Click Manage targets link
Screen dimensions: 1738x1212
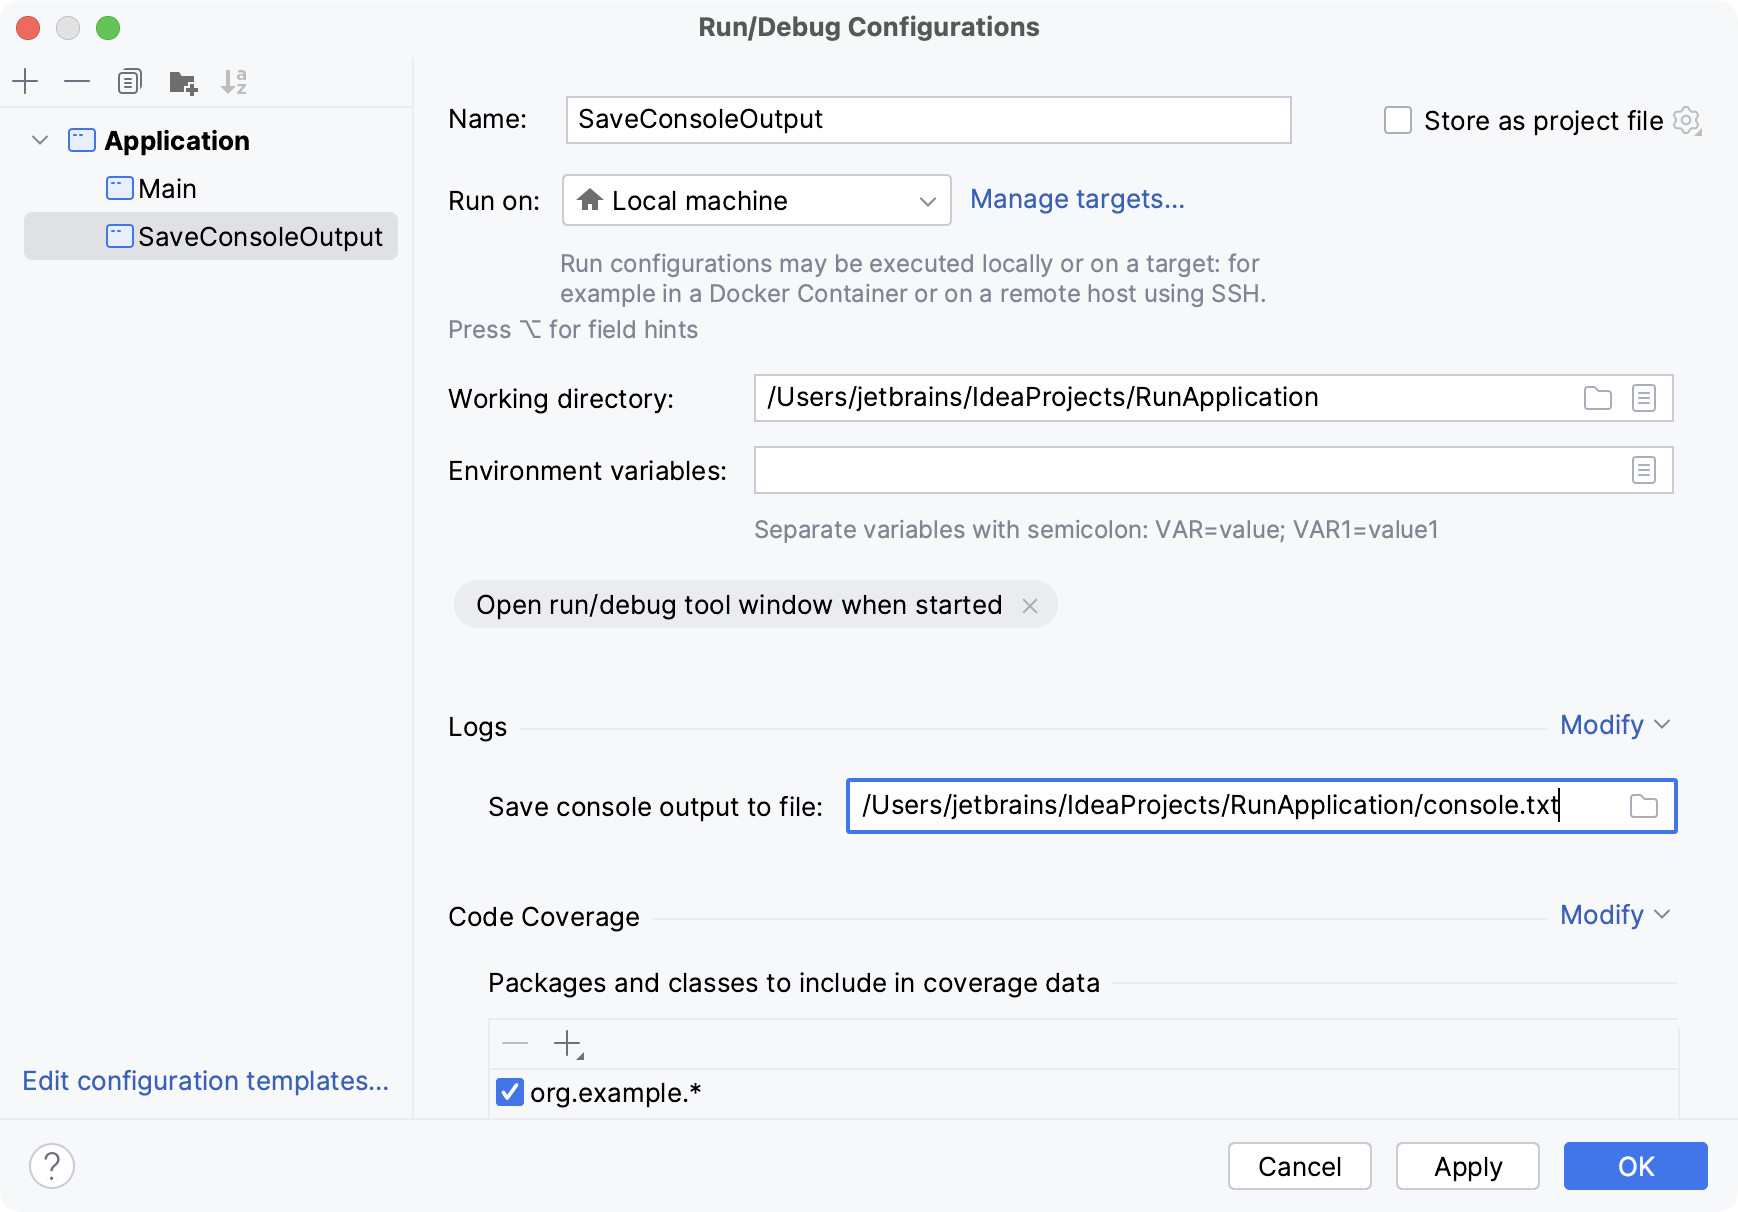tap(1077, 199)
